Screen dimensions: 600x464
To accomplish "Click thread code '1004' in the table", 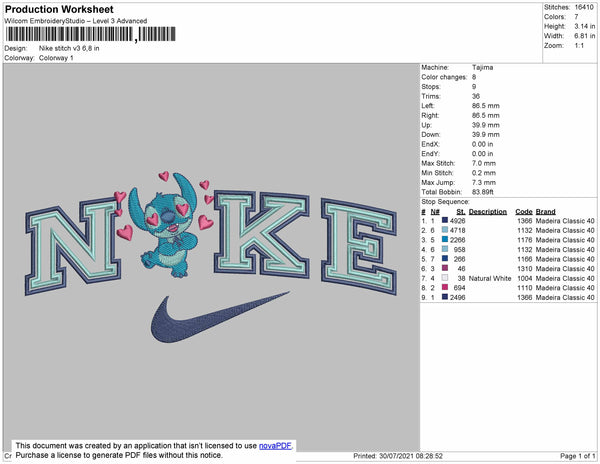I will click(525, 278).
